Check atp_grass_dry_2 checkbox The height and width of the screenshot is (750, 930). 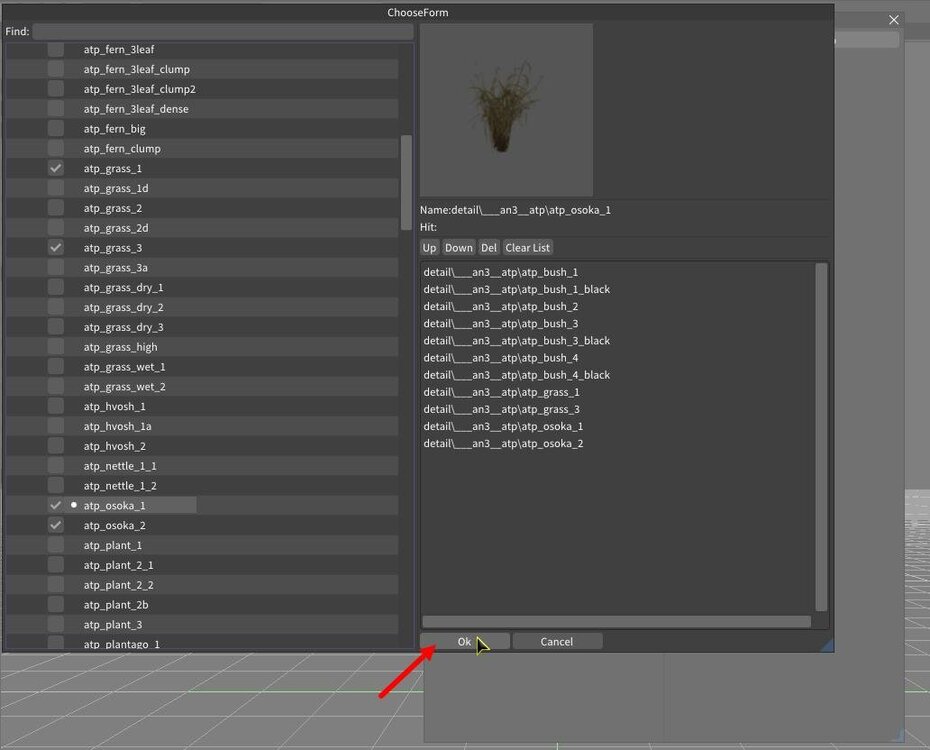pos(56,307)
